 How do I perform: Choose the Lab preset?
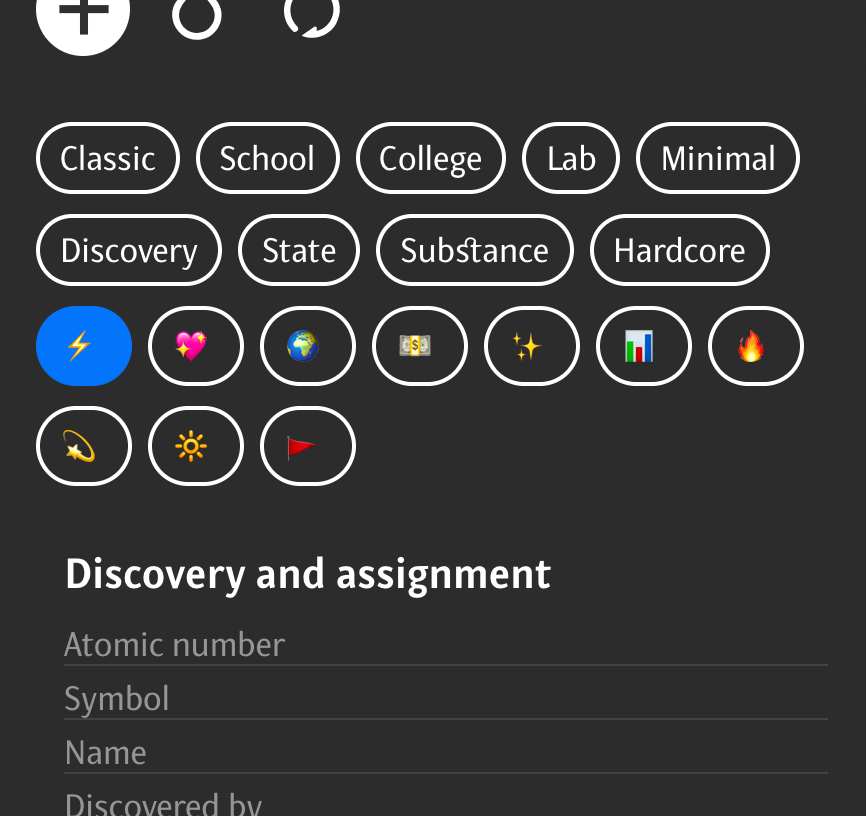pos(571,158)
